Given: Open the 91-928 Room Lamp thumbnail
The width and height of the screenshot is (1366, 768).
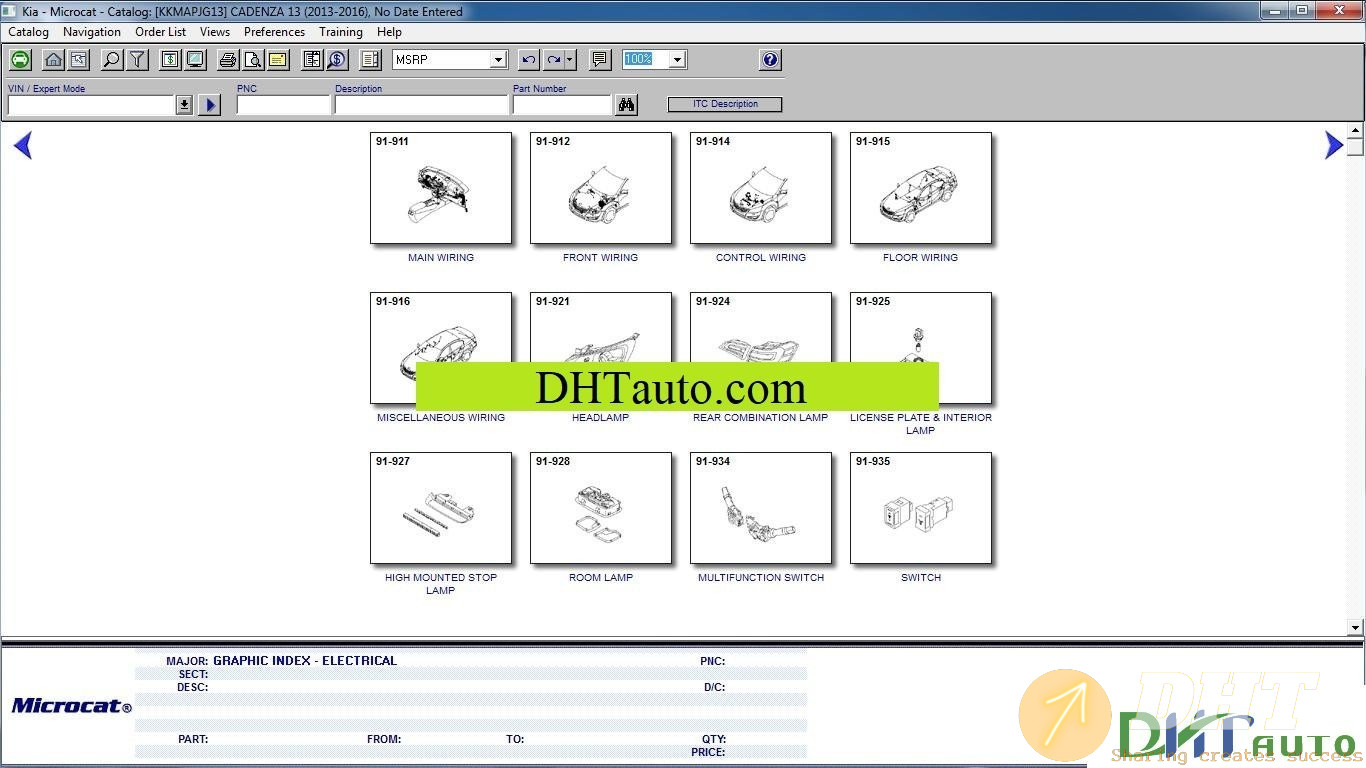Looking at the screenshot, I should (601, 508).
